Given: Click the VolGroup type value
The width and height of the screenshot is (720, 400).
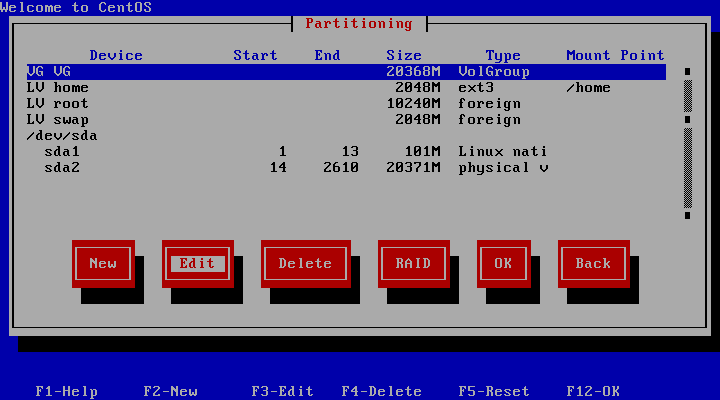Looking at the screenshot, I should click(x=494, y=72).
